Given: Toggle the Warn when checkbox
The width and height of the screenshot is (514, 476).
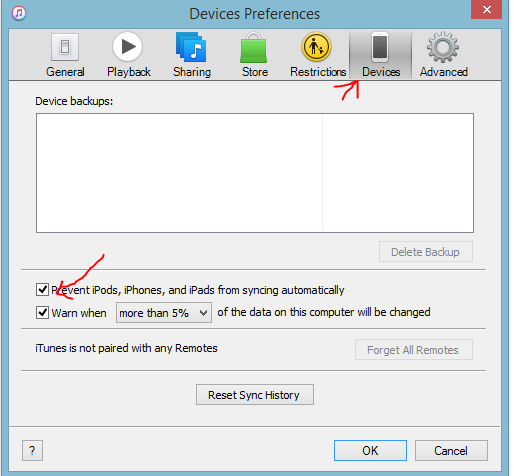Looking at the screenshot, I should point(42,313).
